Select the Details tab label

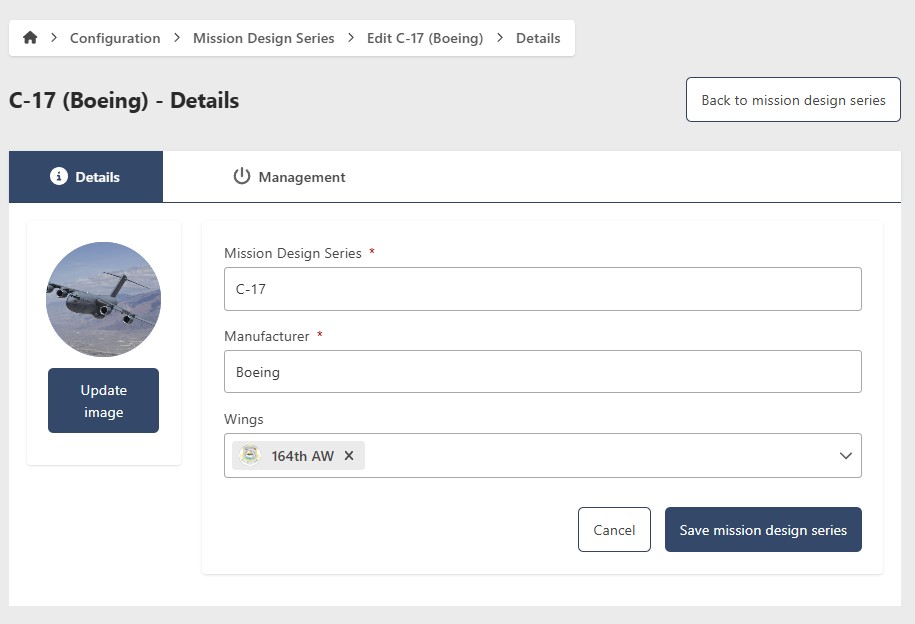[97, 177]
